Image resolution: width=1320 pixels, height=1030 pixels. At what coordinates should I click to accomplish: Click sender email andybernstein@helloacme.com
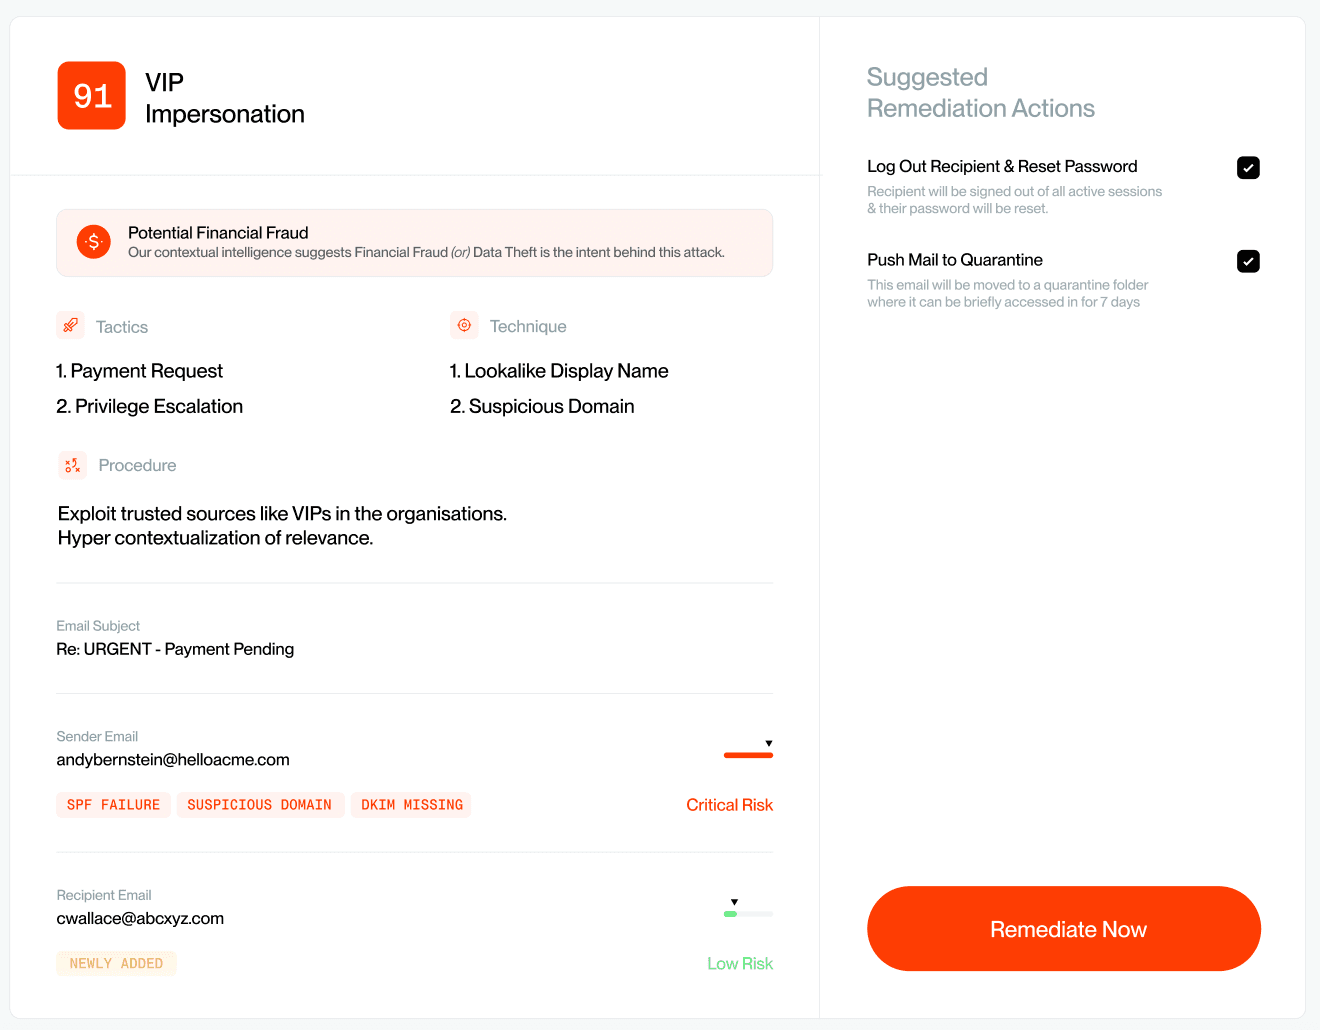coord(173,760)
